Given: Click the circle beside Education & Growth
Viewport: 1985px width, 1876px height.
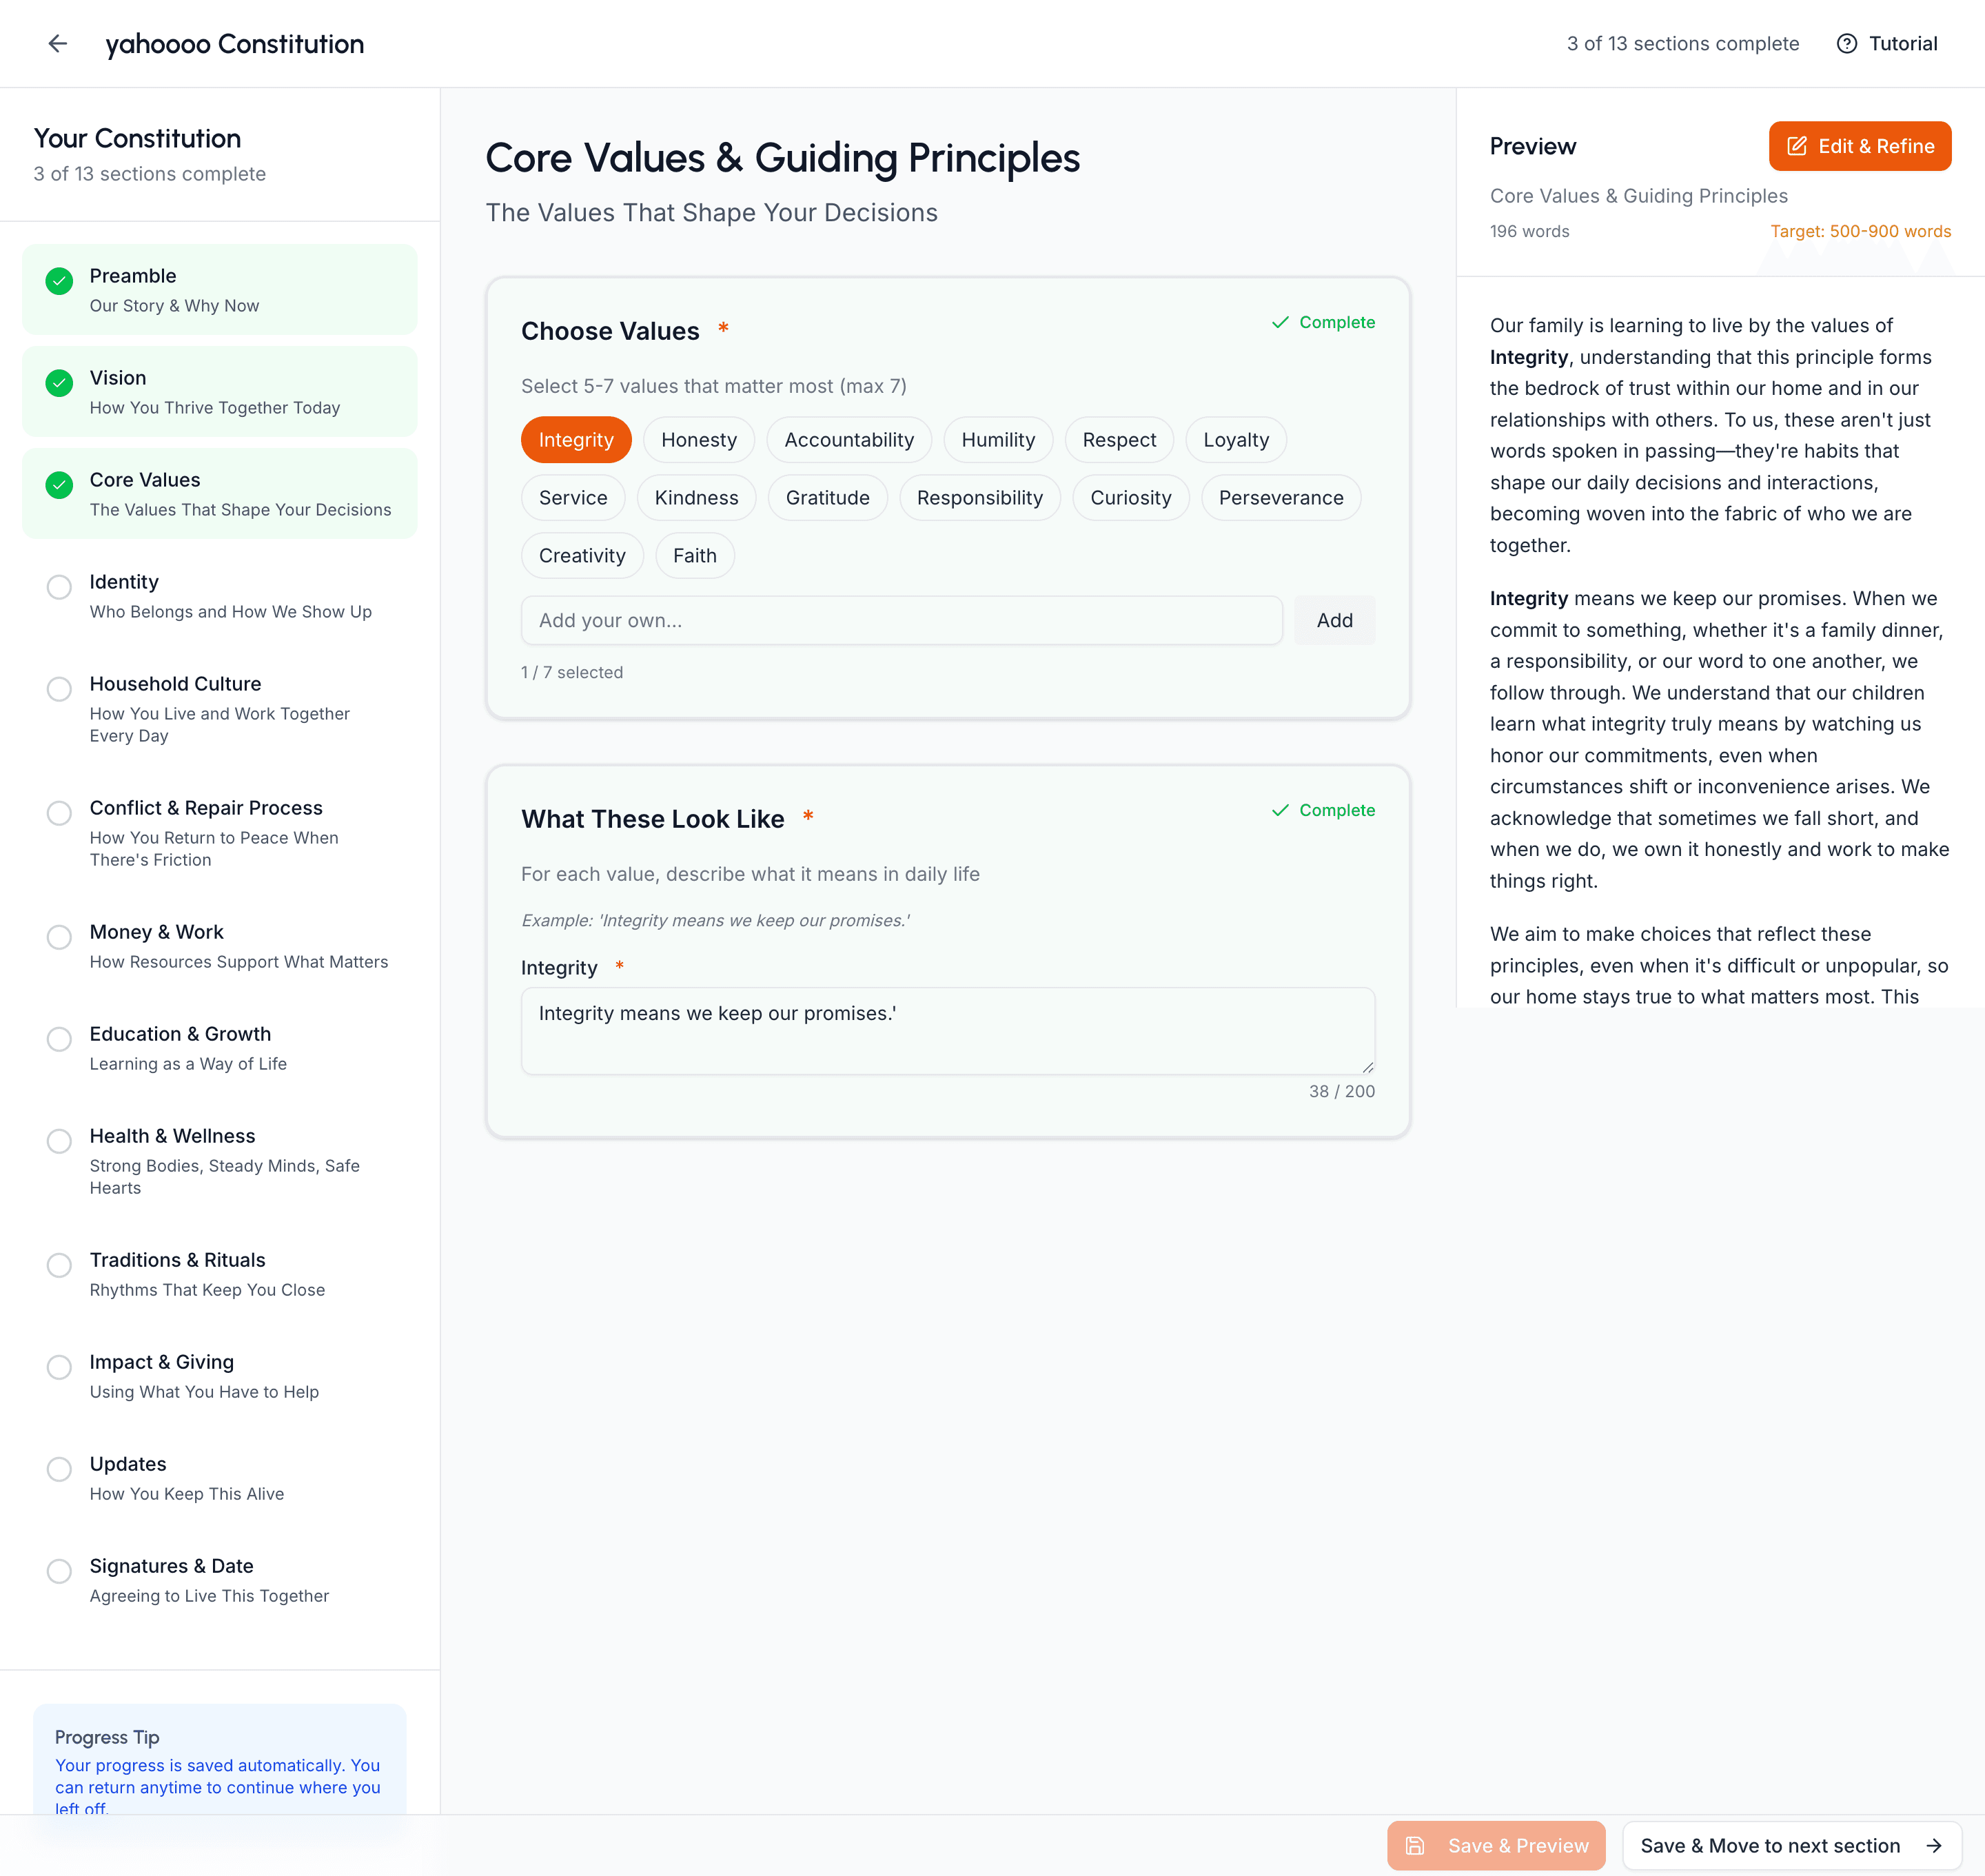Looking at the screenshot, I should [59, 1038].
